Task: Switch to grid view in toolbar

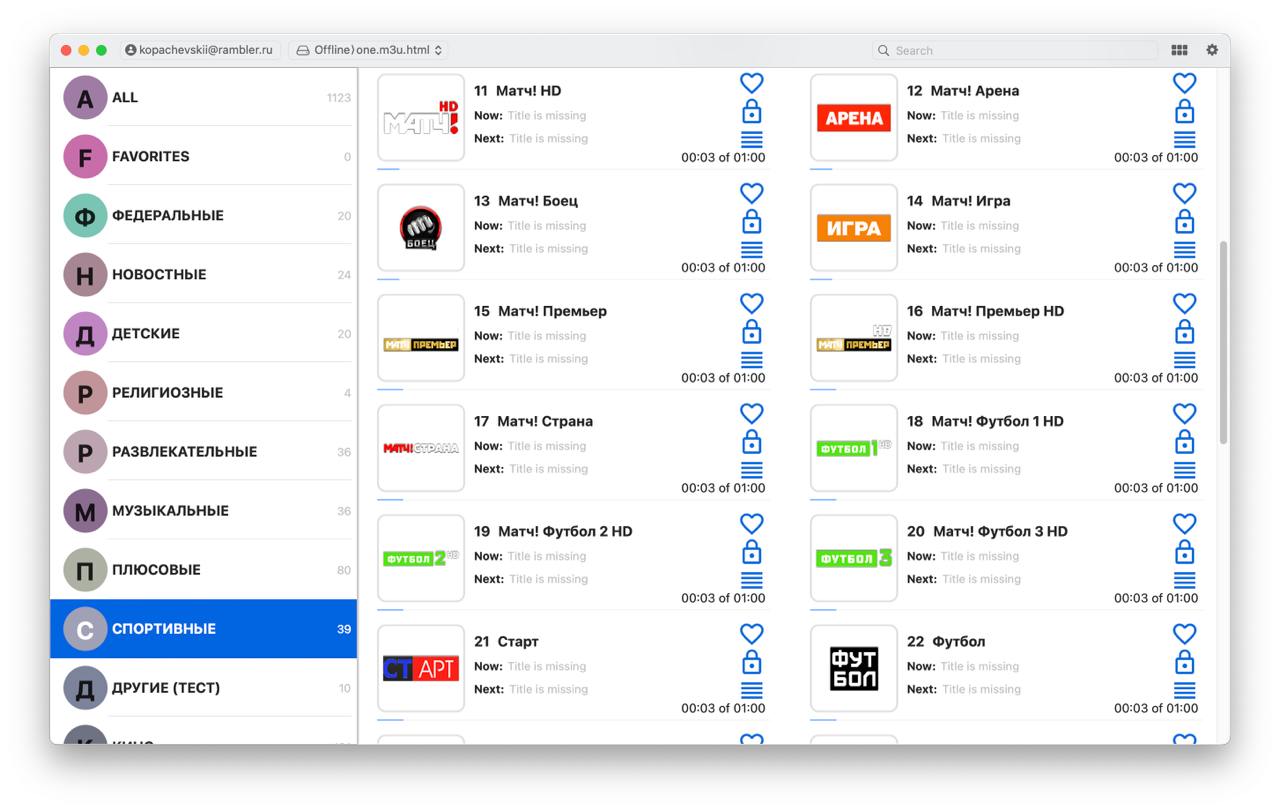Action: [1179, 50]
